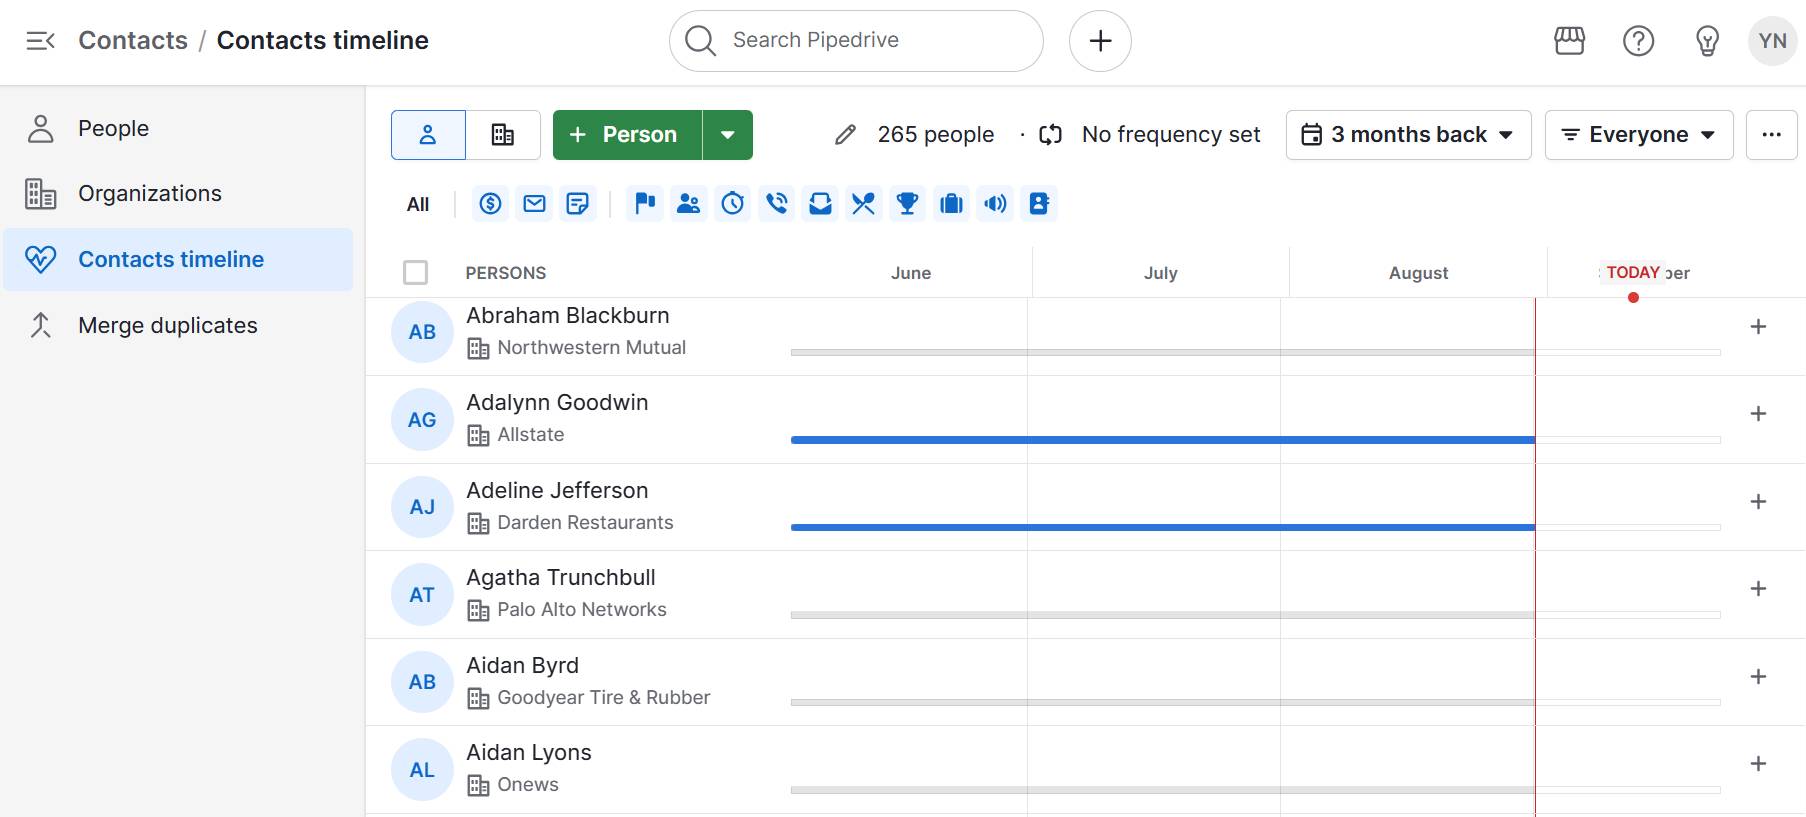Filter timeline by email icon
Image resolution: width=1806 pixels, height=817 pixels.
(x=534, y=204)
